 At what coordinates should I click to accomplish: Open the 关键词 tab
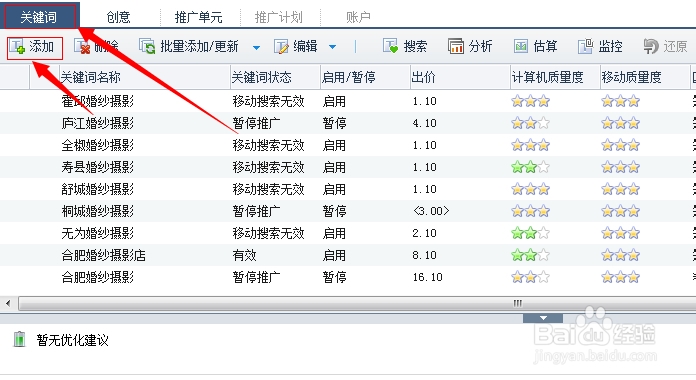(39, 17)
